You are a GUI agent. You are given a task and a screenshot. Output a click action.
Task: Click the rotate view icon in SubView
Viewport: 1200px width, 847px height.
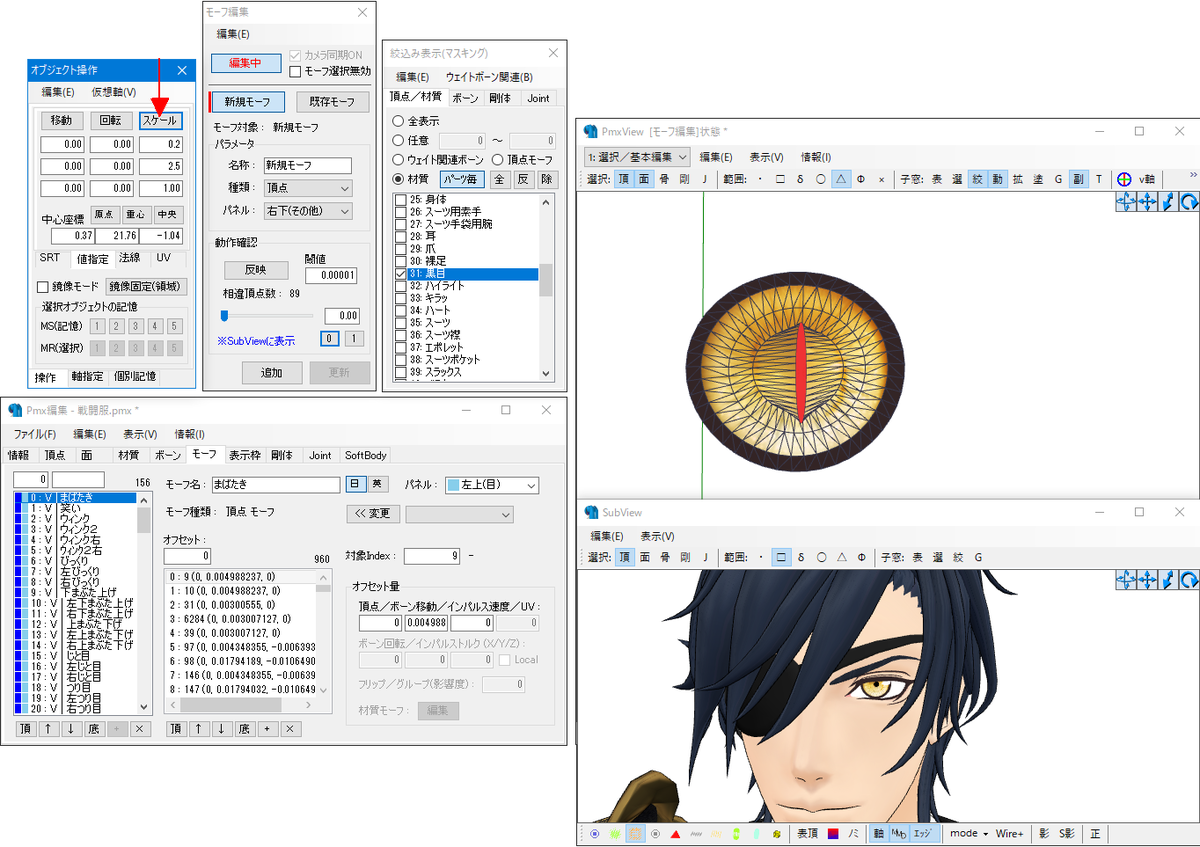1189,579
